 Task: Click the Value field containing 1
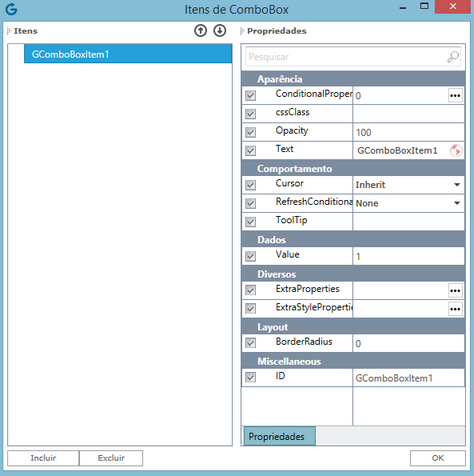pos(408,256)
